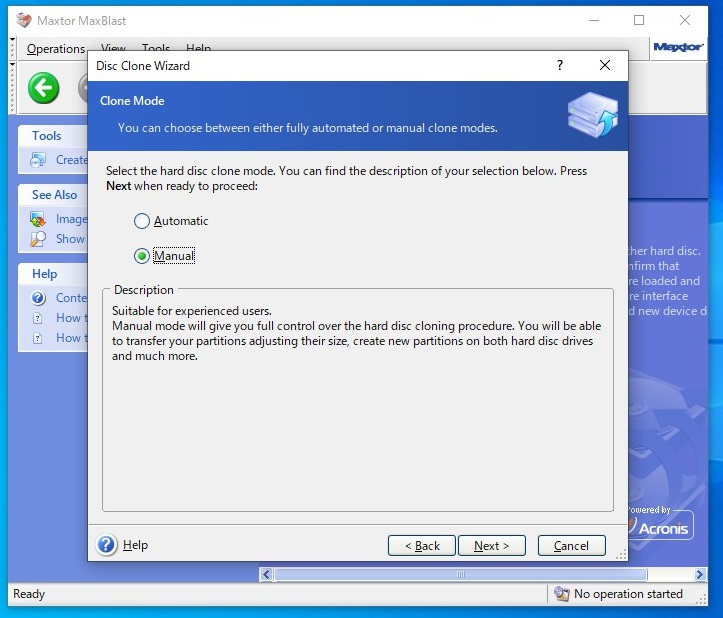Click the Create link in Tools panel
This screenshot has height=618, width=723.
click(x=71, y=160)
